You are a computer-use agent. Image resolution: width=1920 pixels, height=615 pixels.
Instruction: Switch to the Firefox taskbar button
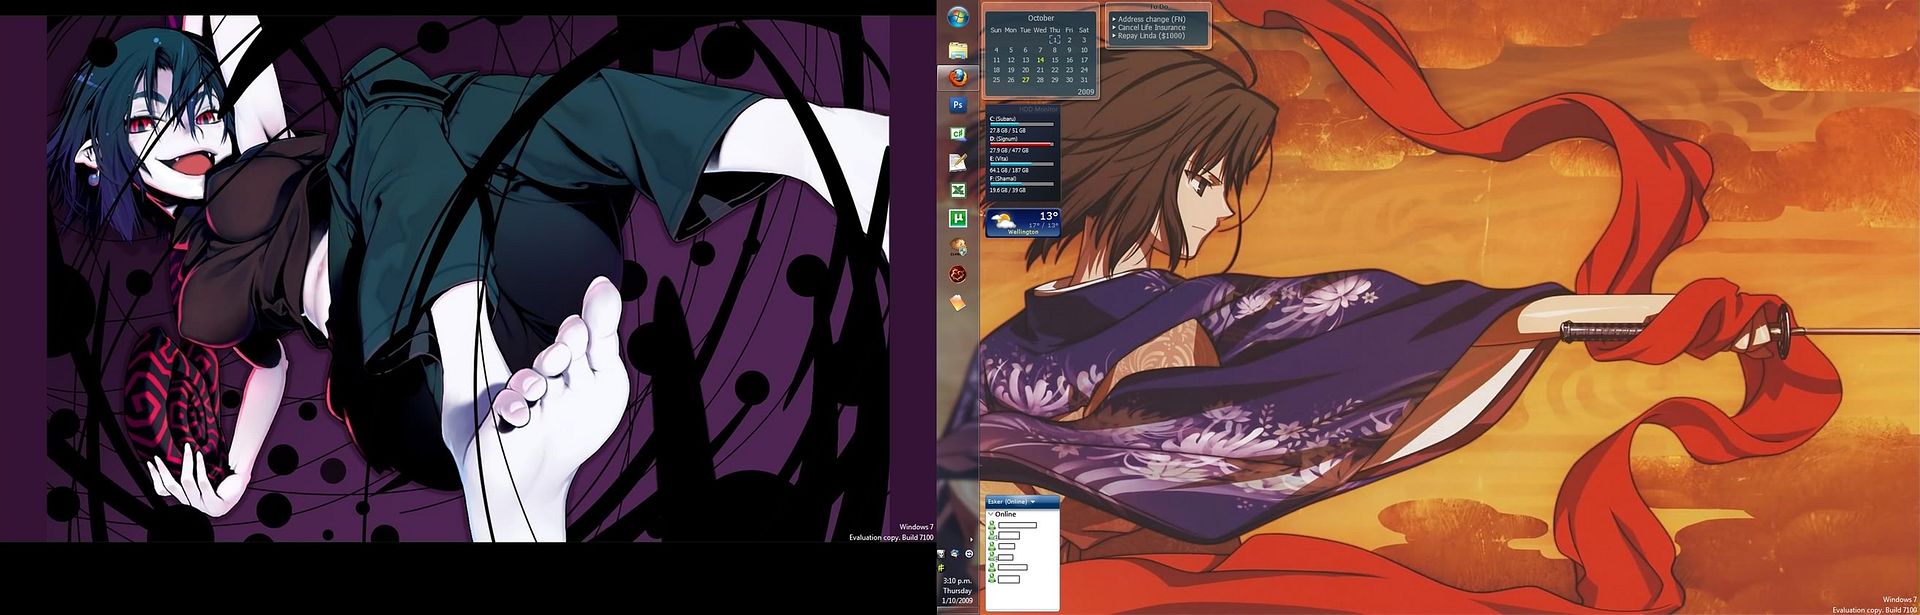(x=958, y=77)
